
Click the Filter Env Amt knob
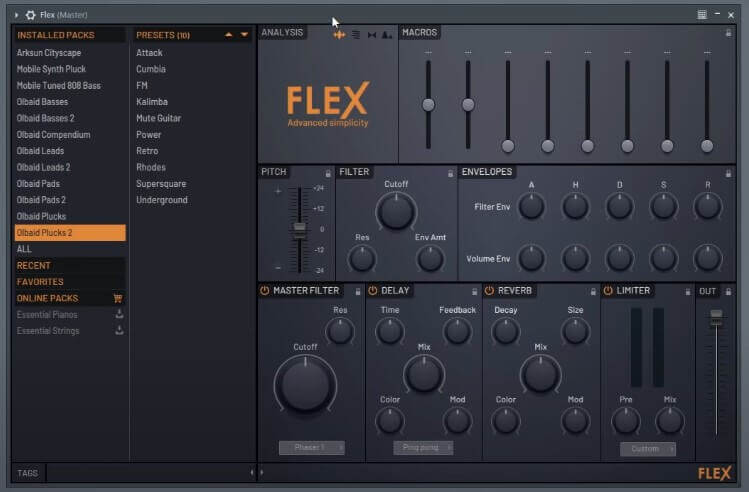430,258
